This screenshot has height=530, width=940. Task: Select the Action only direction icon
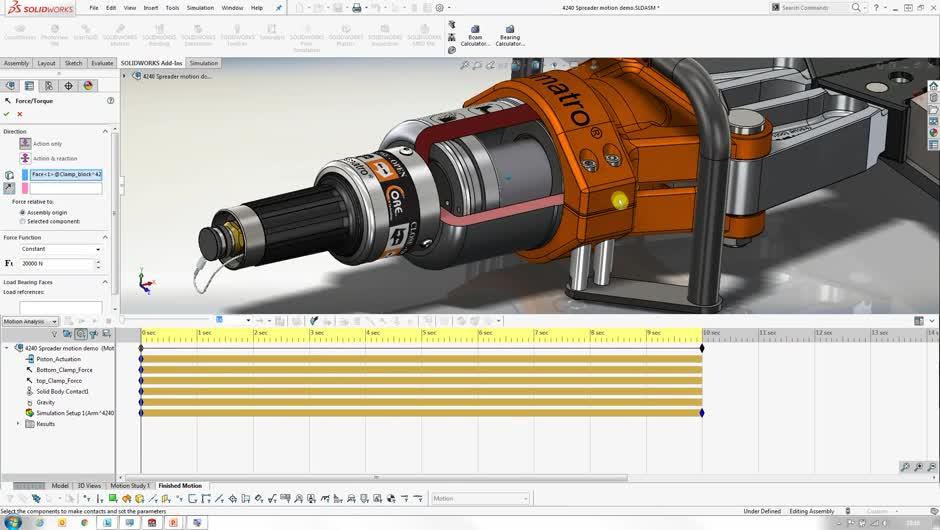25,144
